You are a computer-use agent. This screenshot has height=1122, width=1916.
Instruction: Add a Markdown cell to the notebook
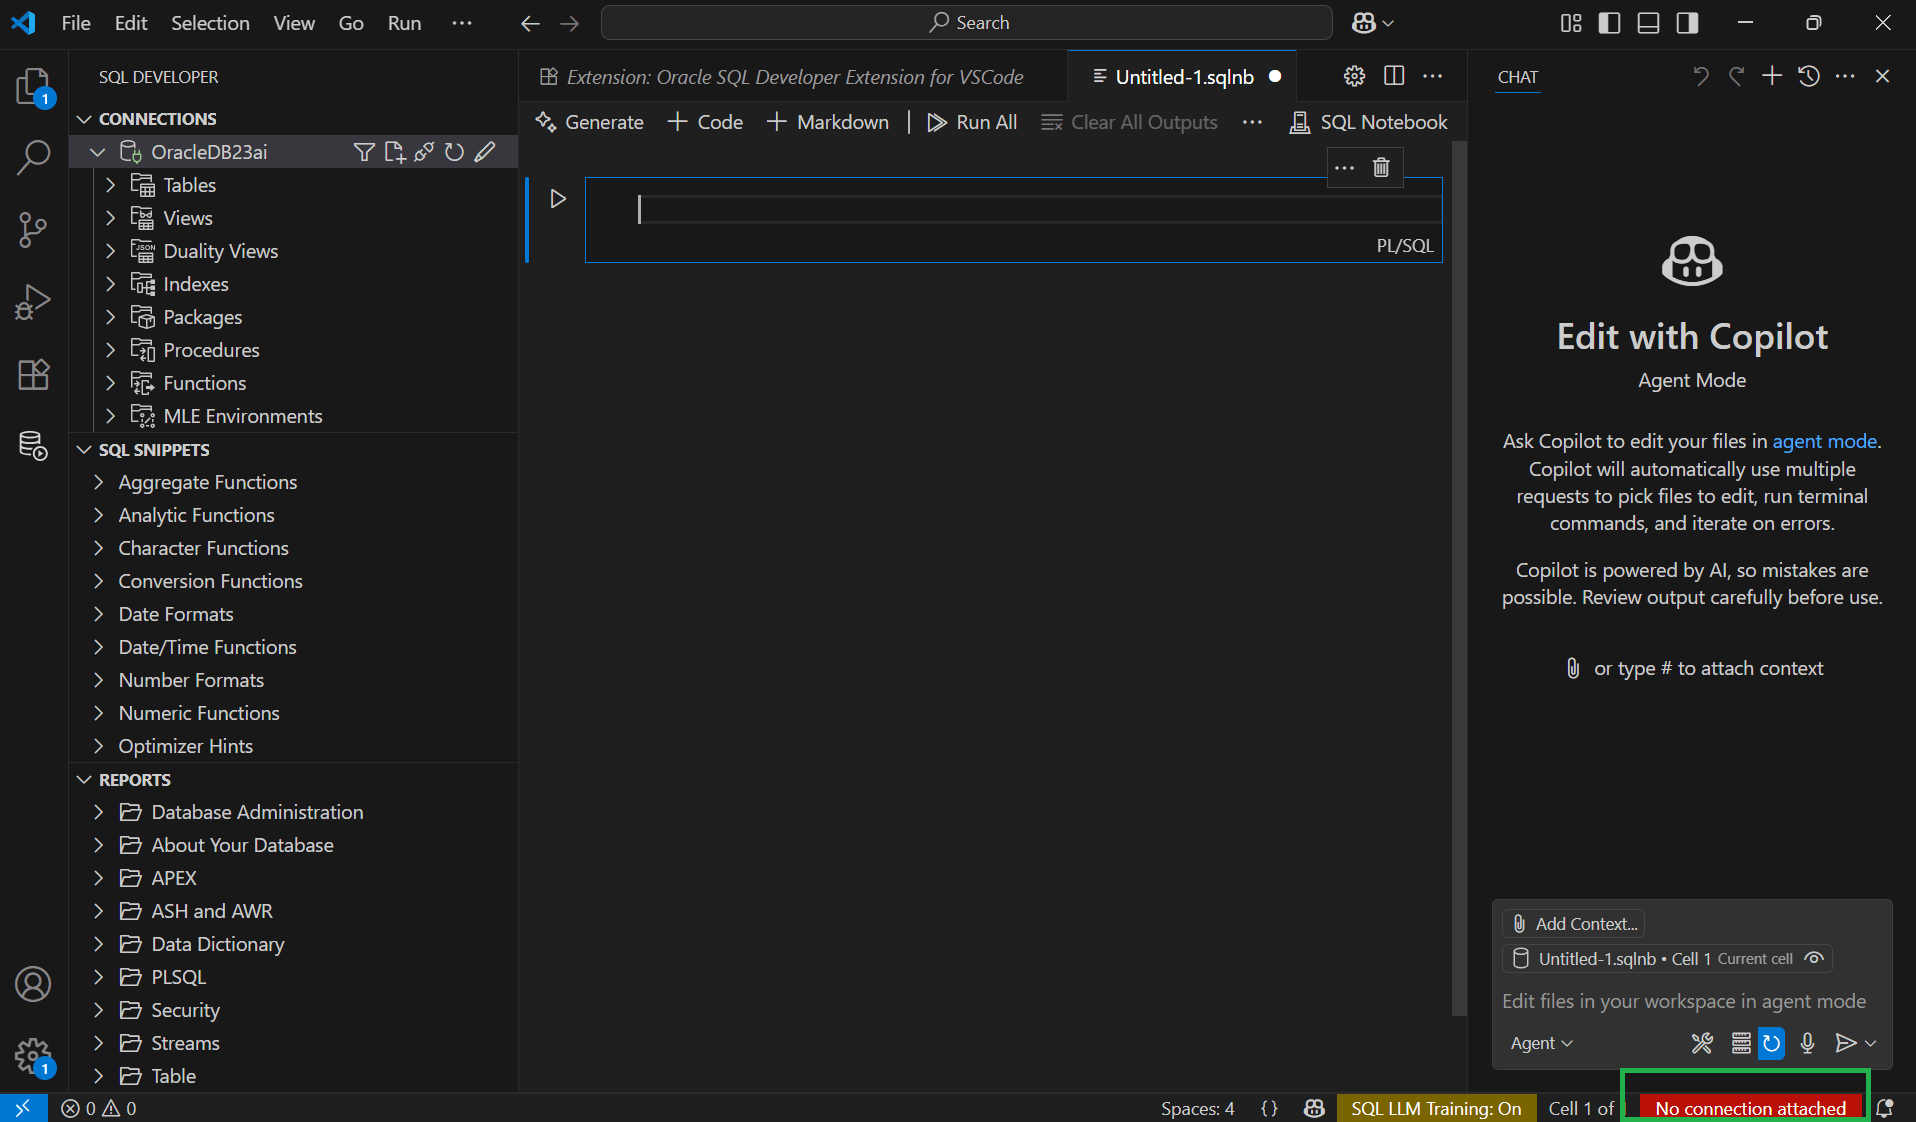pyautogui.click(x=828, y=122)
